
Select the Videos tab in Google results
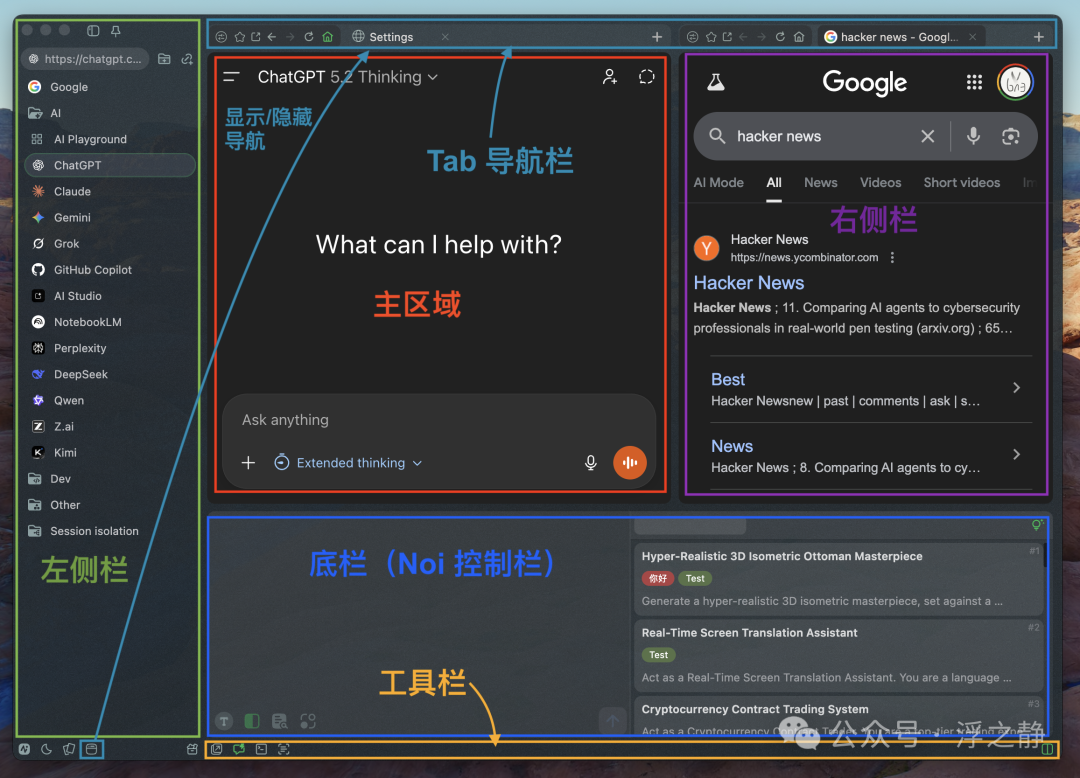pos(880,182)
